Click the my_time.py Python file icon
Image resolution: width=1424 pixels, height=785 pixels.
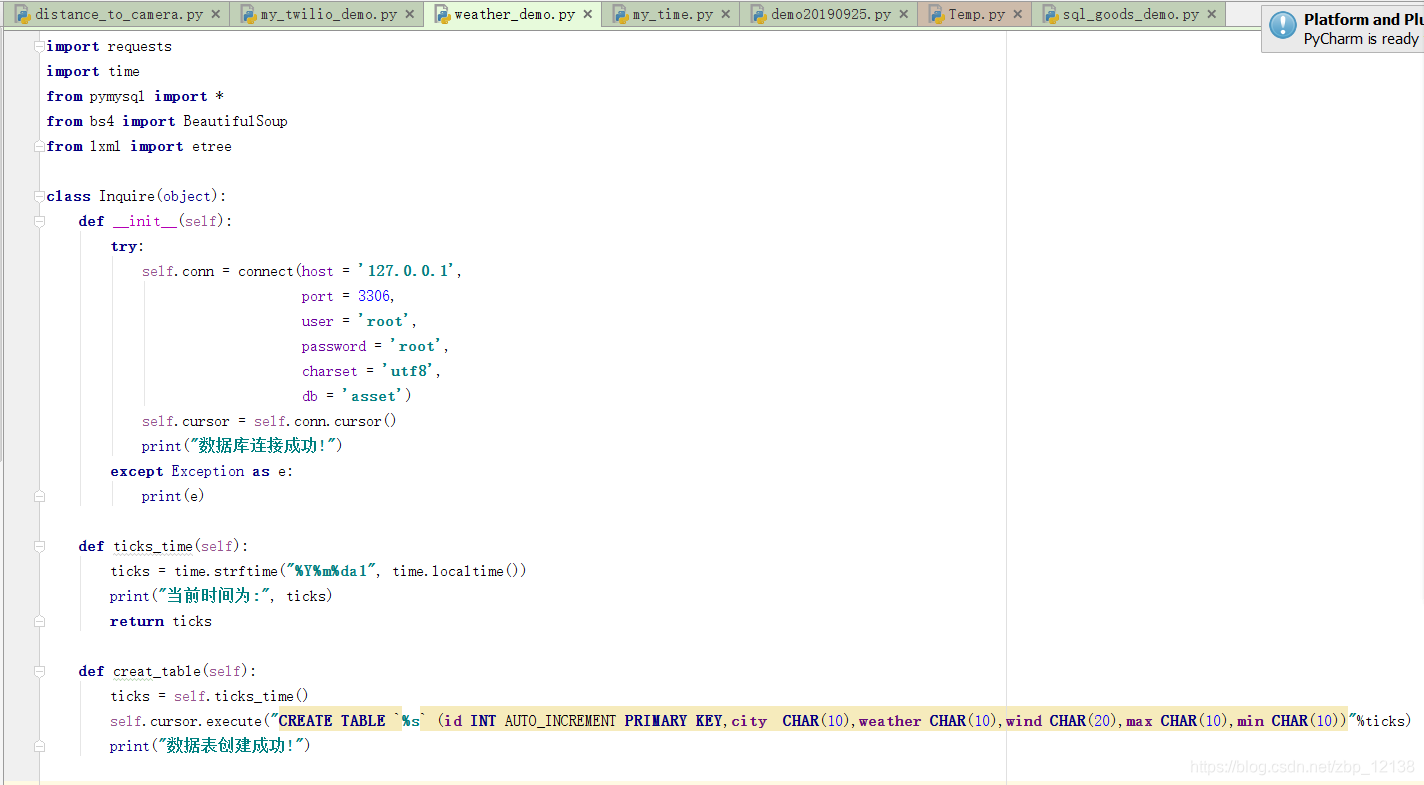(620, 14)
